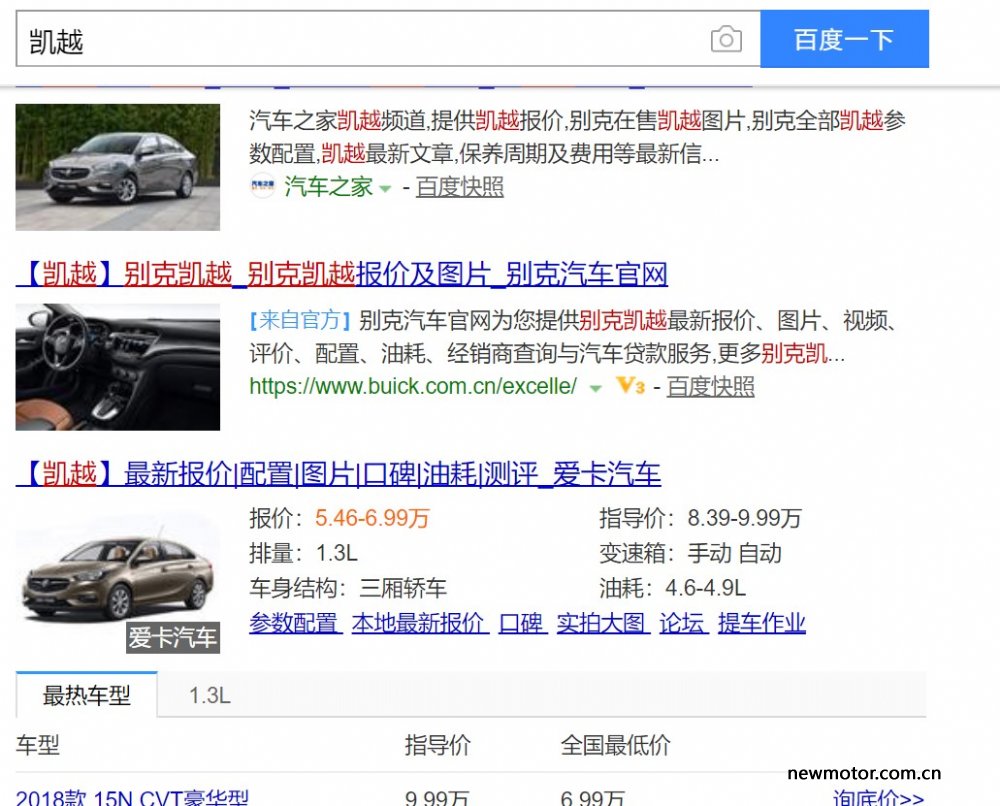The height and width of the screenshot is (806, 1000).
Task: Open the 别克汽车官网 凯越 result title
Action: 342,275
